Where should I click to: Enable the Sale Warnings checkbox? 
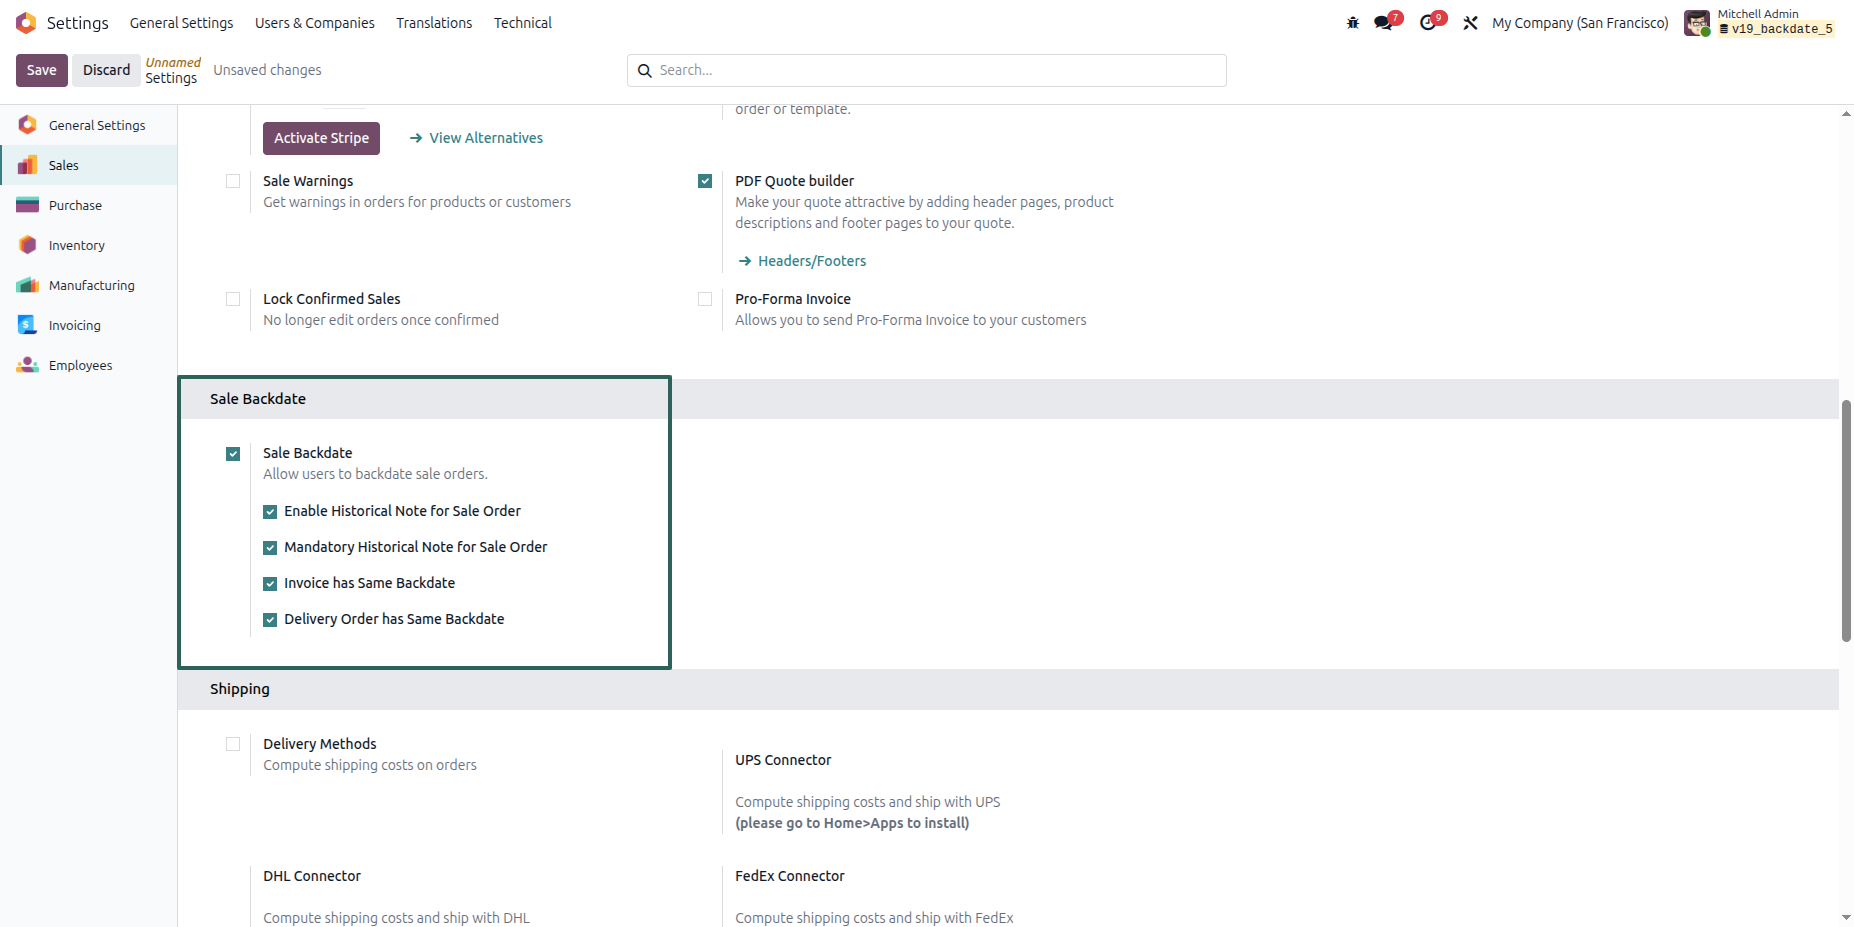233,181
